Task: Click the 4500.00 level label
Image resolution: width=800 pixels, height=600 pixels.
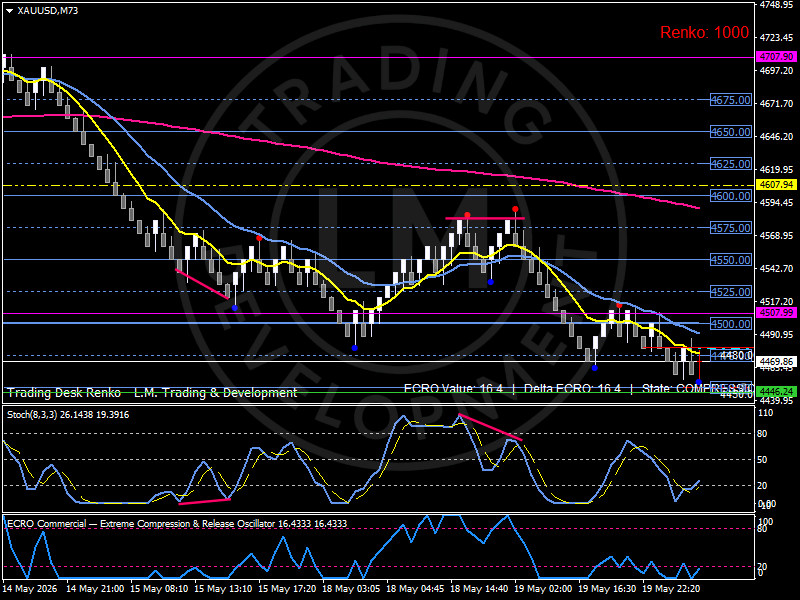Action: pyautogui.click(x=731, y=324)
